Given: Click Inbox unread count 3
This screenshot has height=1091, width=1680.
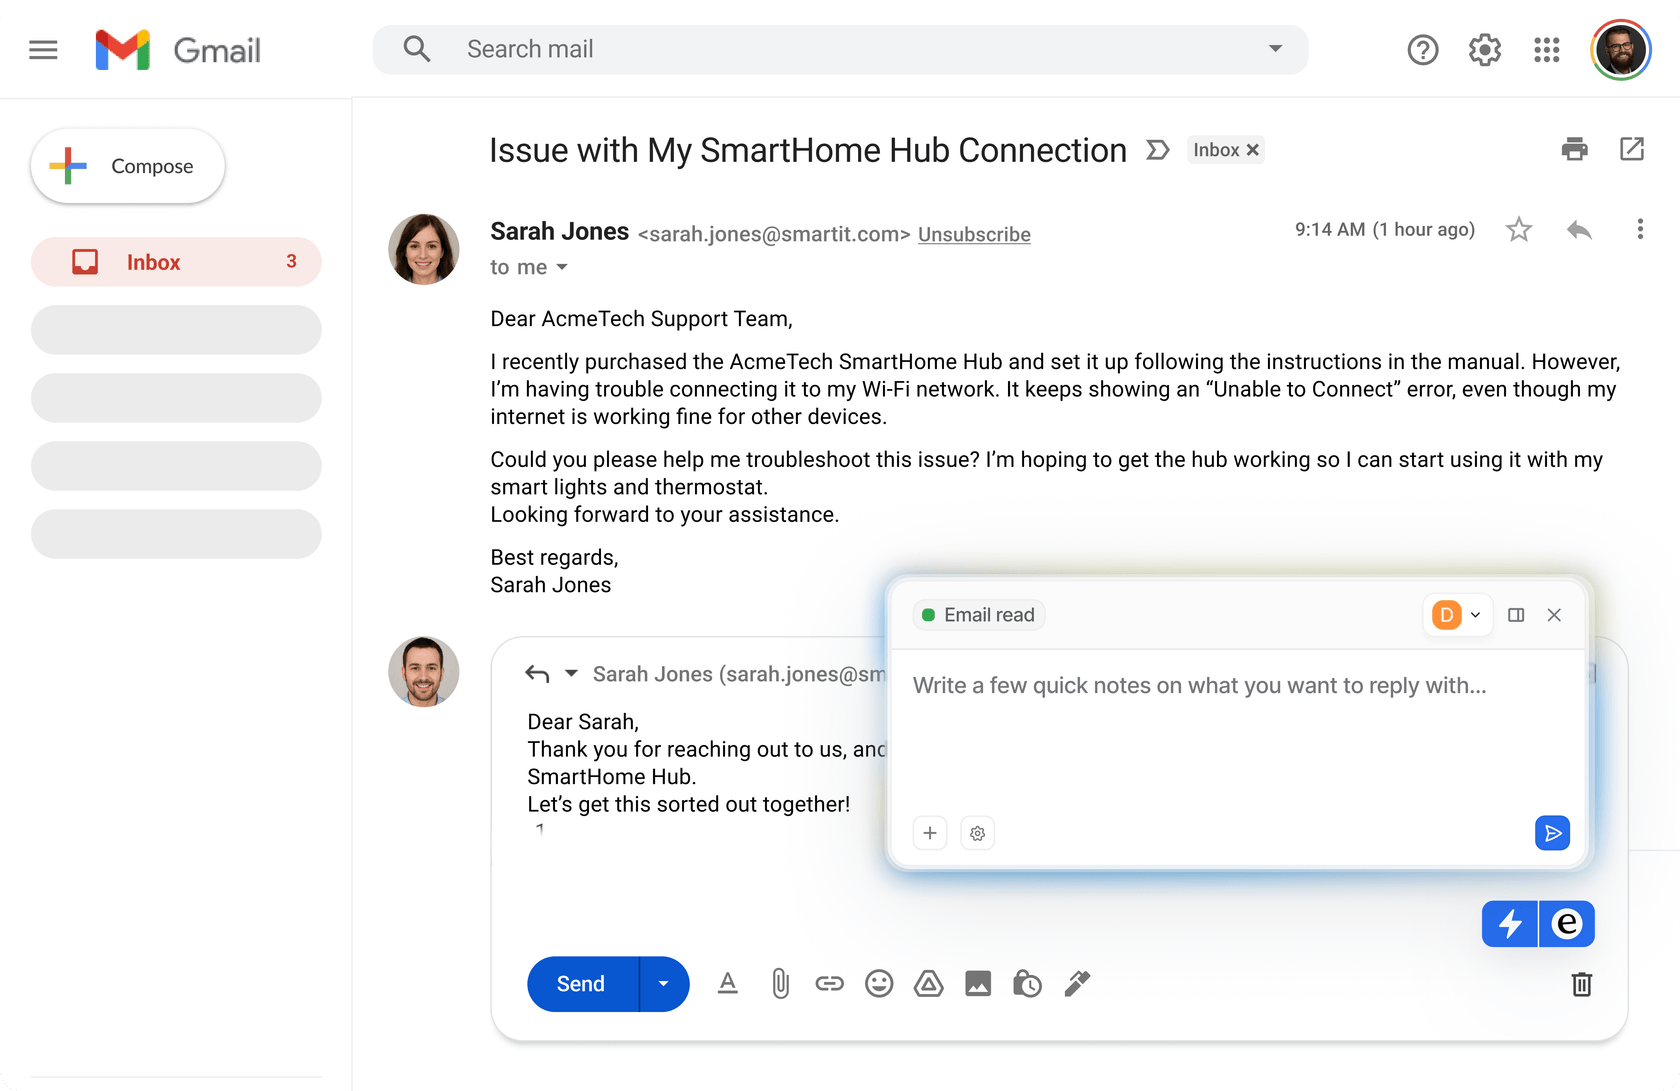Looking at the screenshot, I should pyautogui.click(x=291, y=262).
